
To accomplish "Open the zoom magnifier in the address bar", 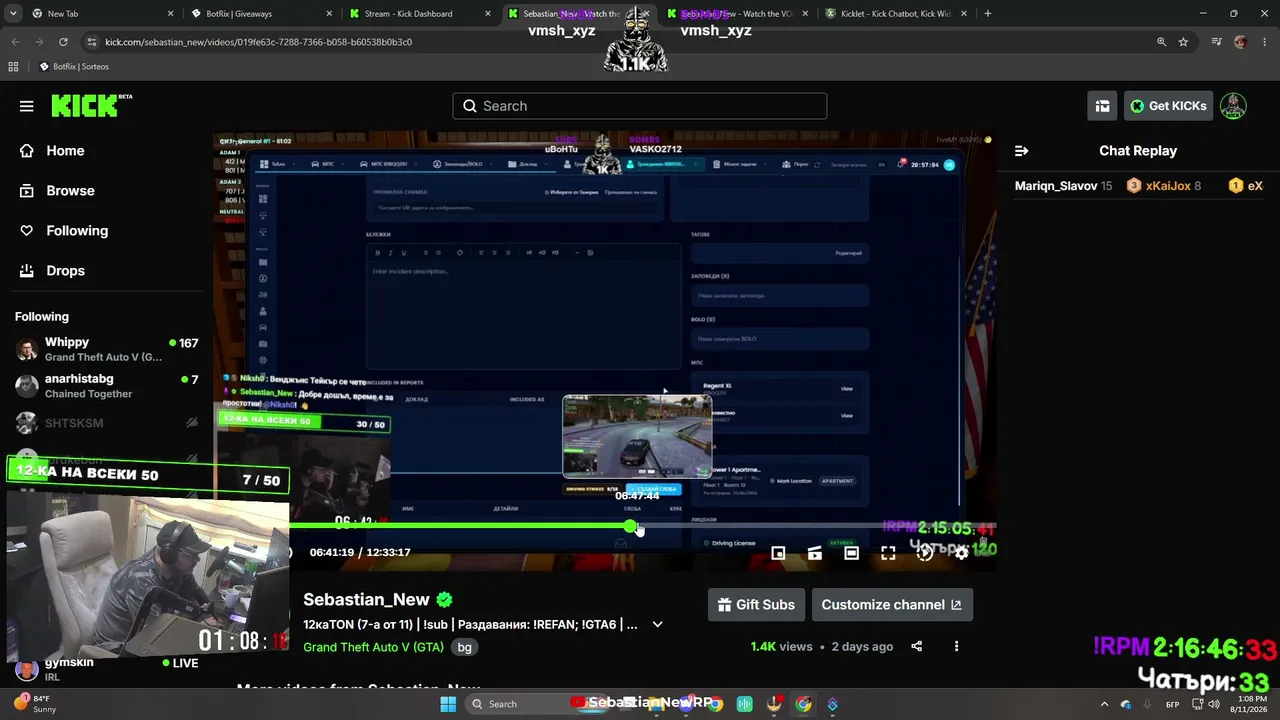I will coord(1161,42).
